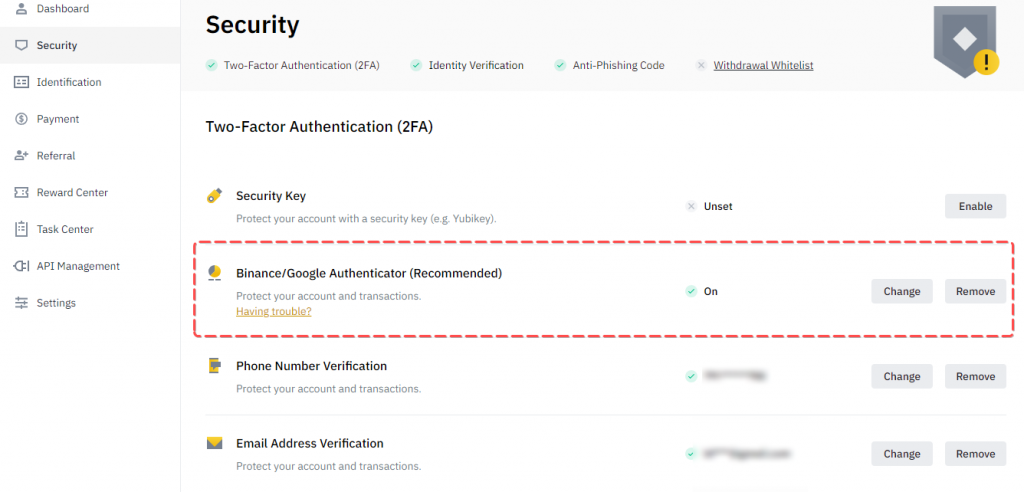Click the Email Address Verification envelope icon
1024x492 pixels.
[x=214, y=444]
